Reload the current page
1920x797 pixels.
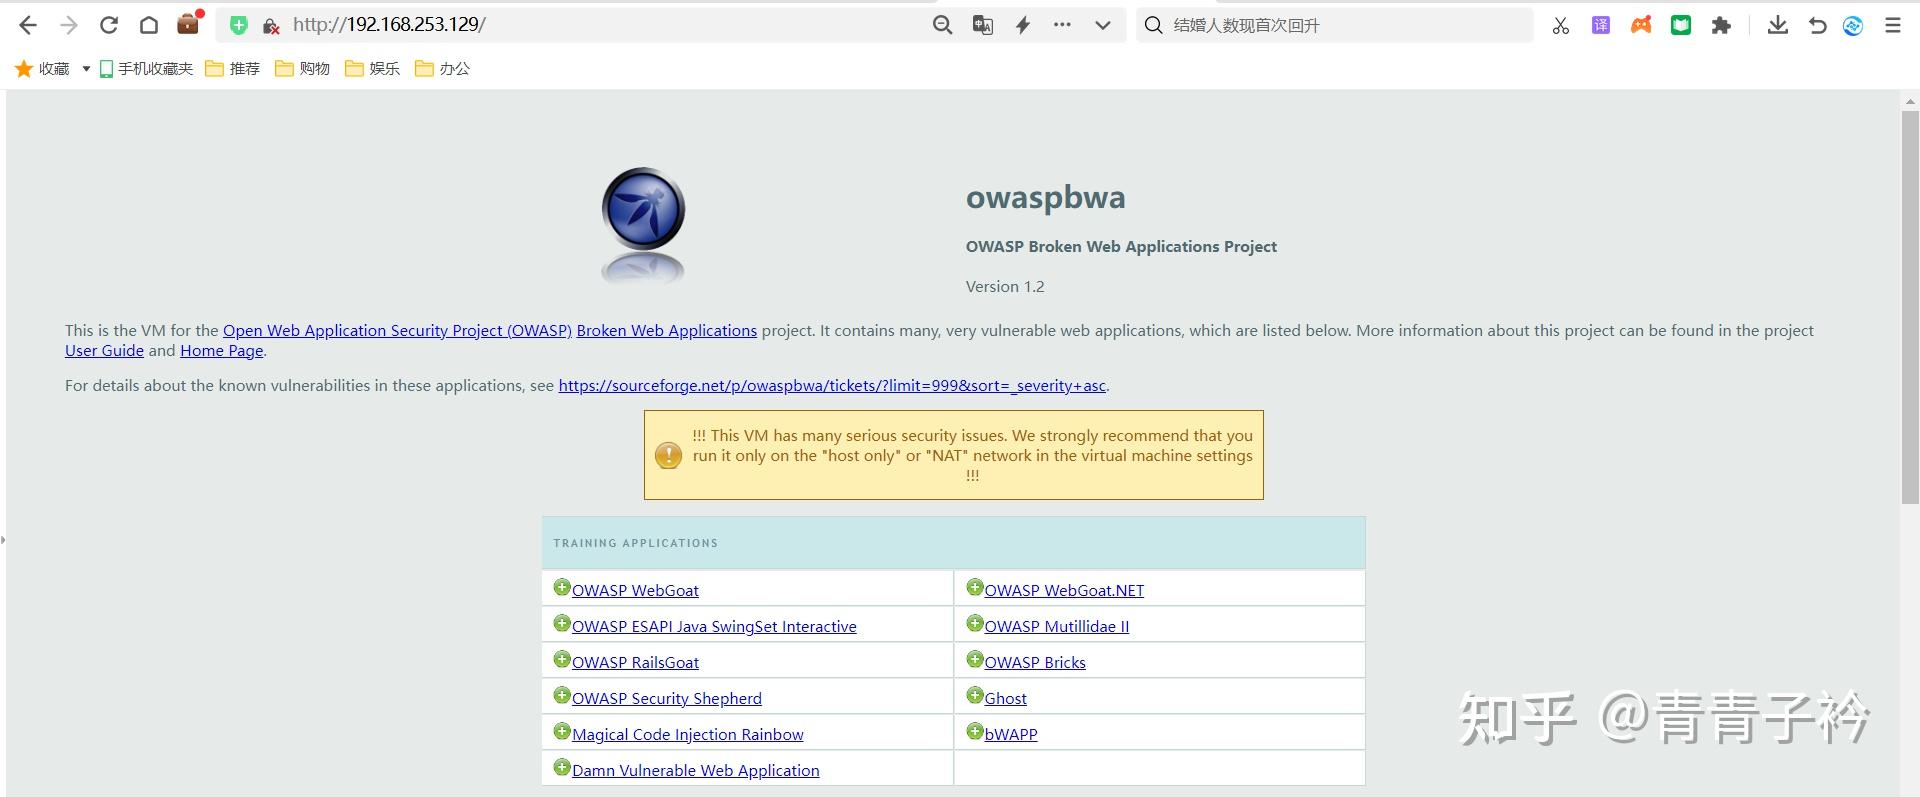point(109,25)
